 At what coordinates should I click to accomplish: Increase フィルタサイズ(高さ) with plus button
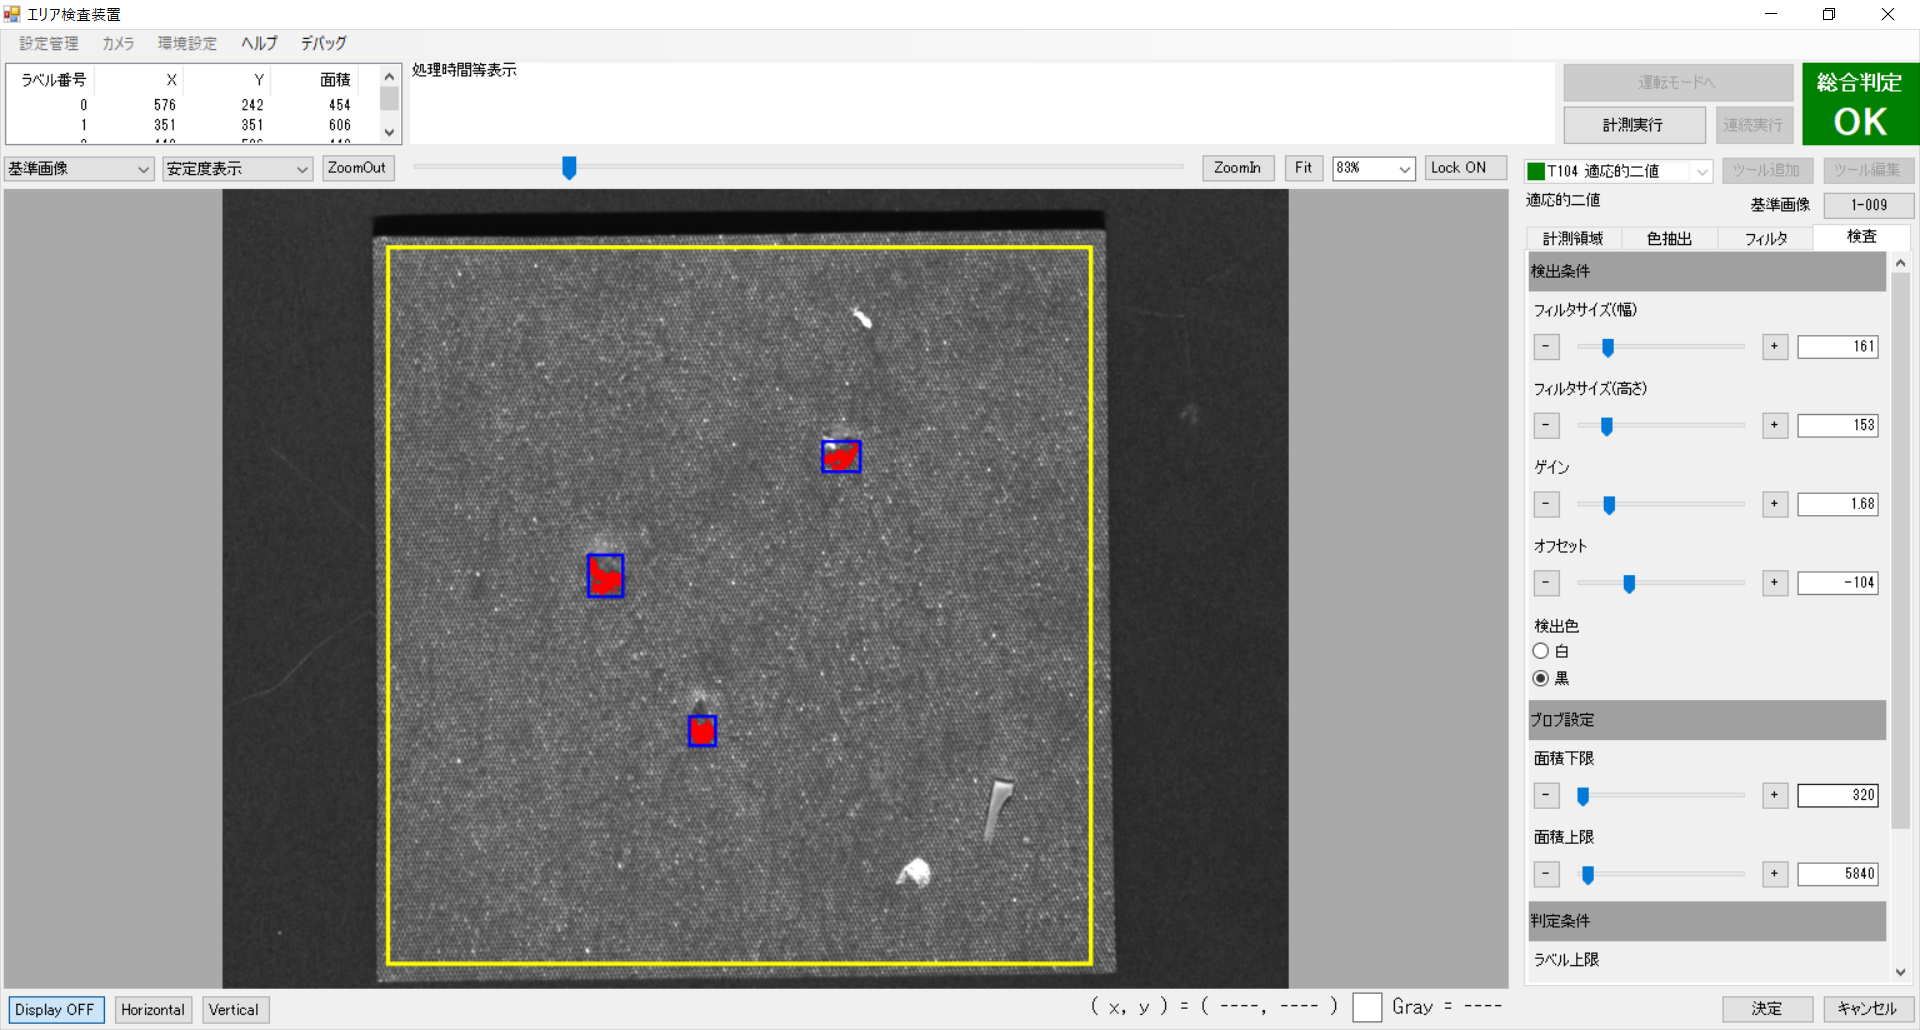[1775, 426]
